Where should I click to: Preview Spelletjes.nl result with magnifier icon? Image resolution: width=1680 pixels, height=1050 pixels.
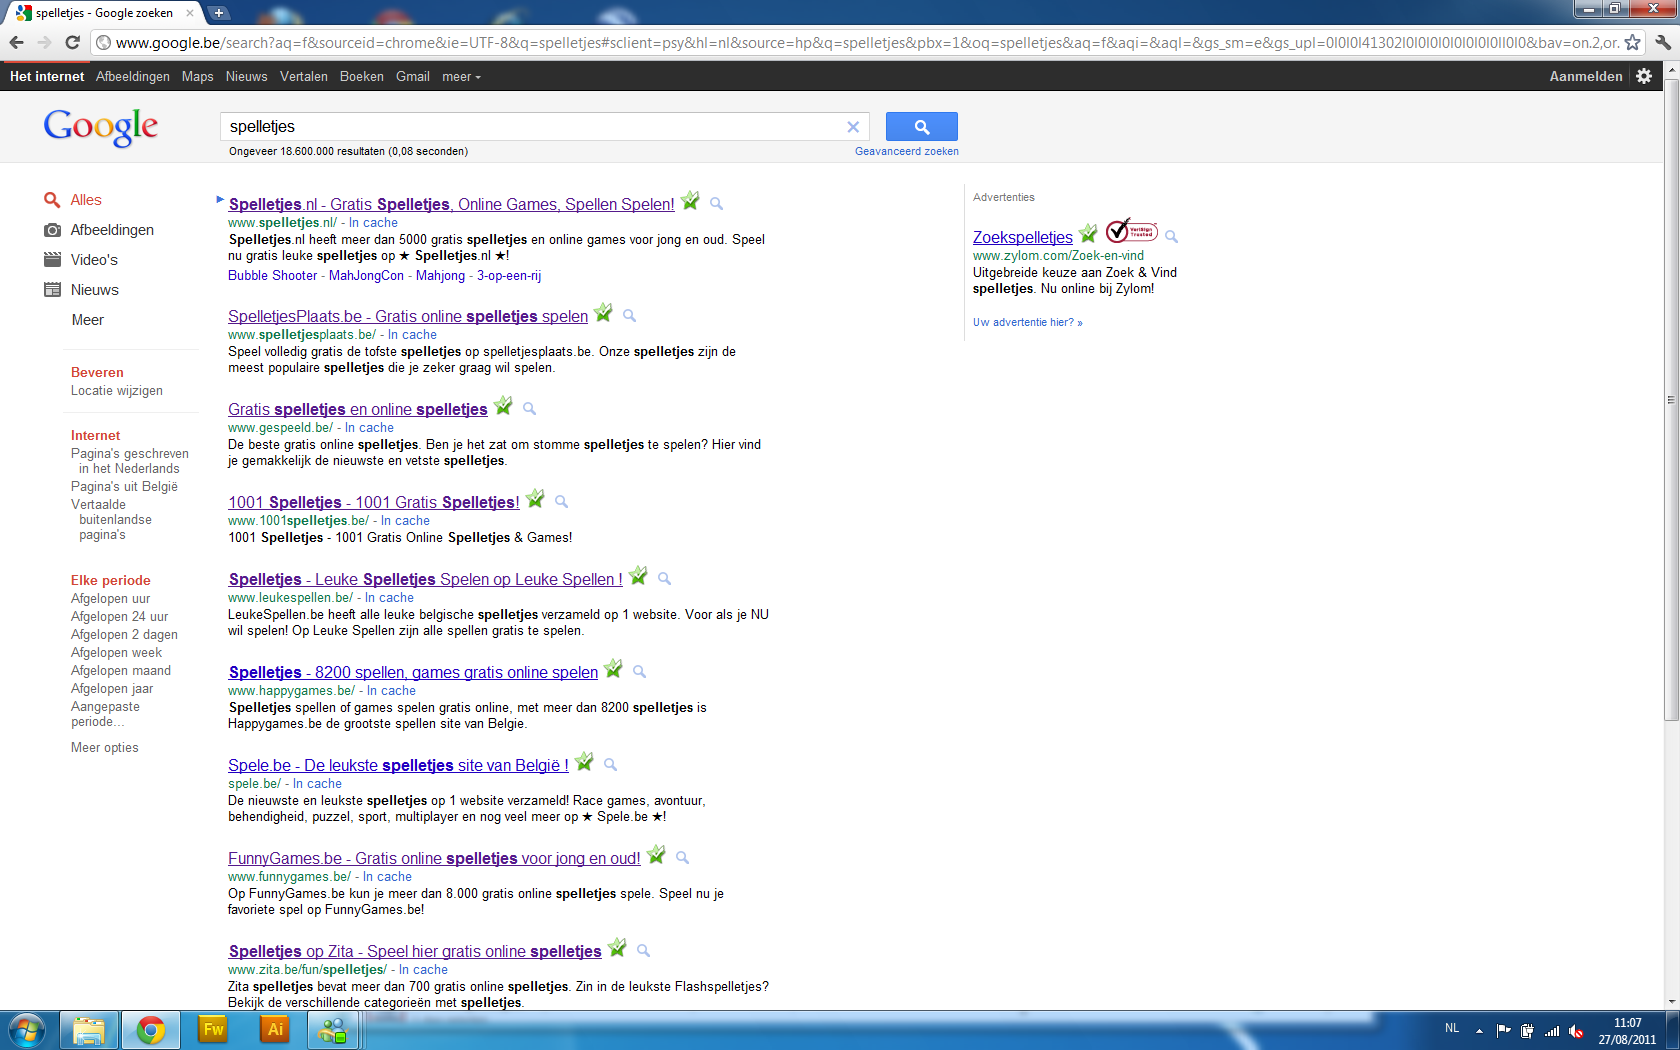pos(716,204)
